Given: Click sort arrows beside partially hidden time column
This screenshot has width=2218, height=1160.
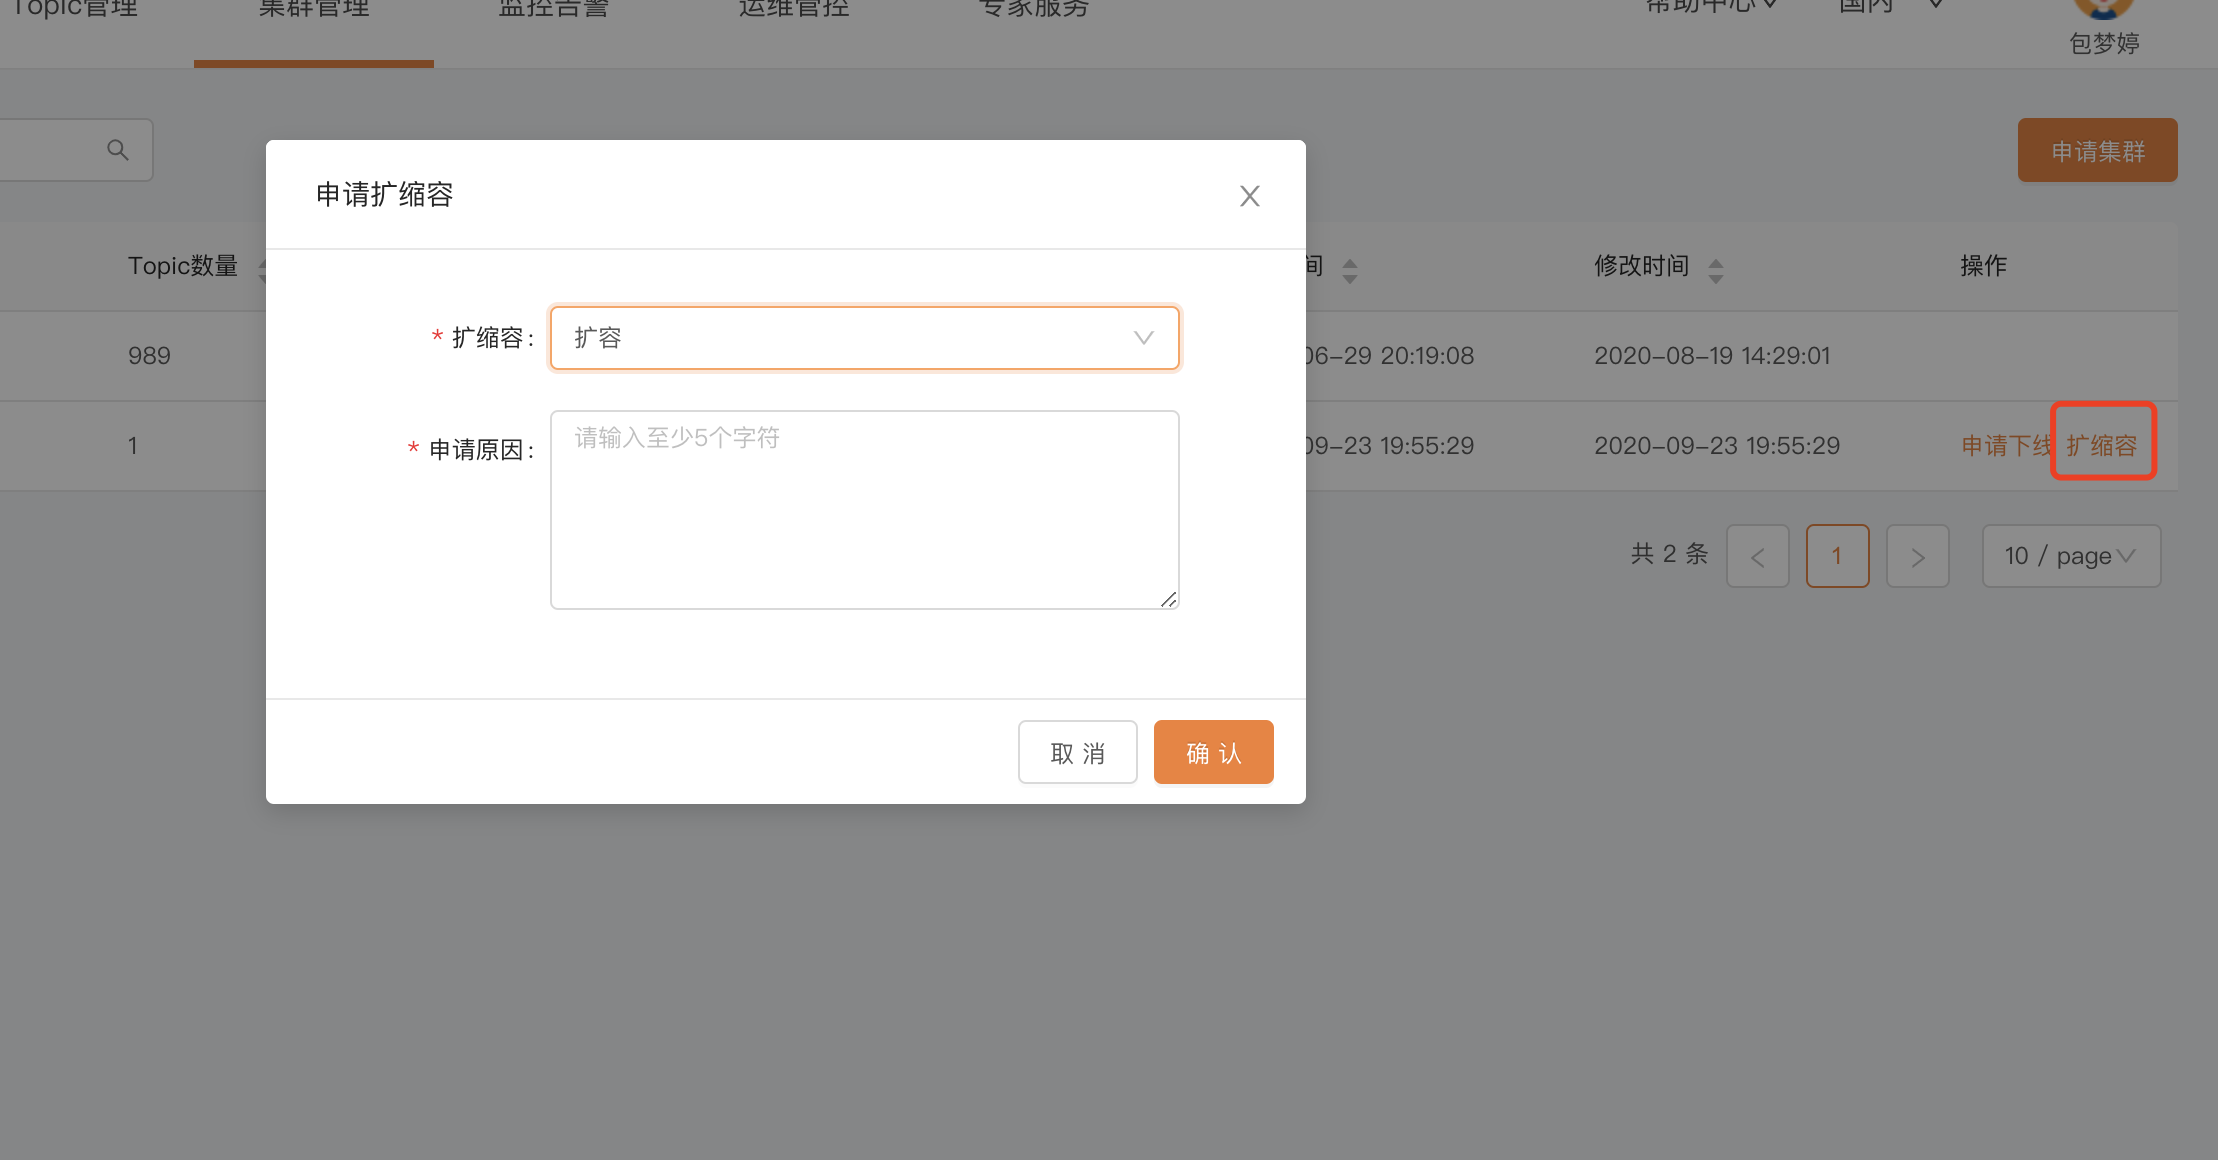Looking at the screenshot, I should click(1350, 270).
